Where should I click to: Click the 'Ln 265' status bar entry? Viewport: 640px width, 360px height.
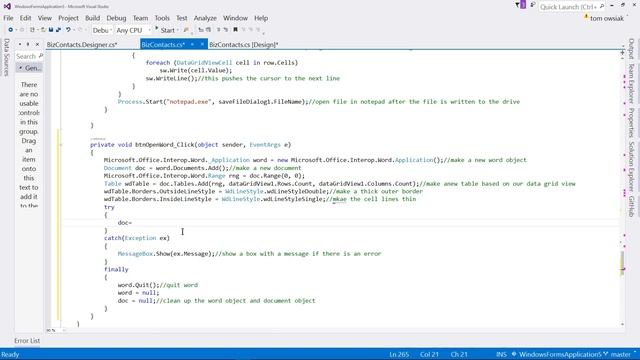click(399, 354)
